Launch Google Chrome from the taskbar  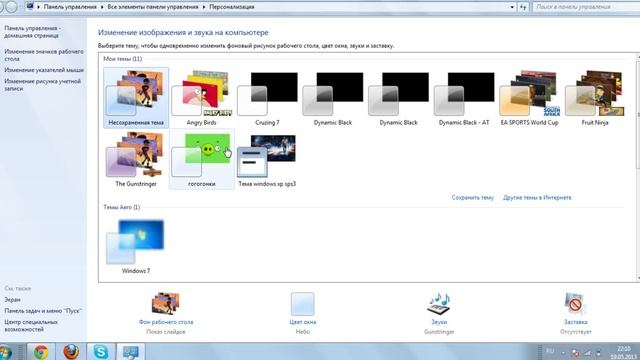(x=41, y=352)
